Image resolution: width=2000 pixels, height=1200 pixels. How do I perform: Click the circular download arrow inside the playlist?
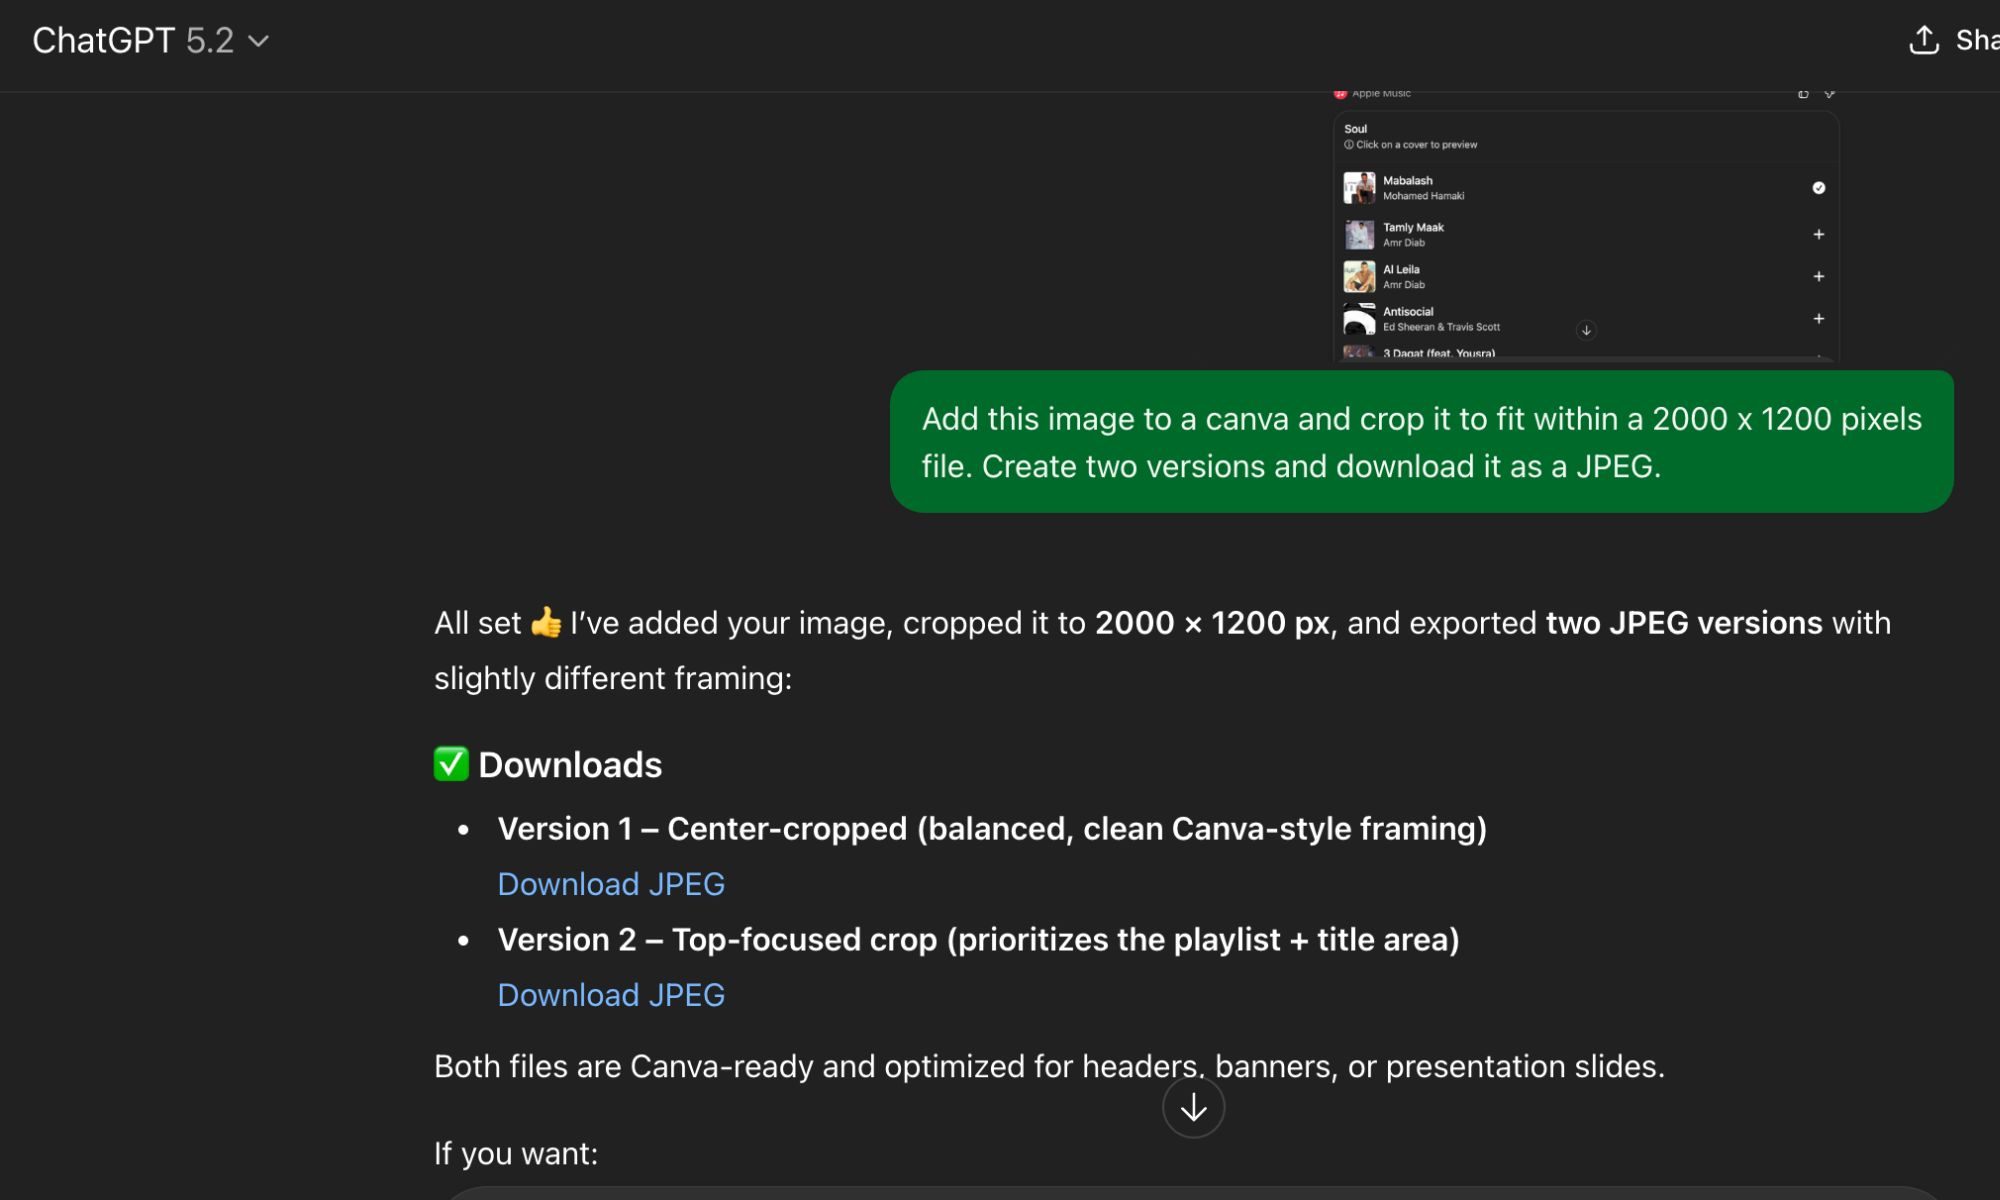coord(1586,330)
